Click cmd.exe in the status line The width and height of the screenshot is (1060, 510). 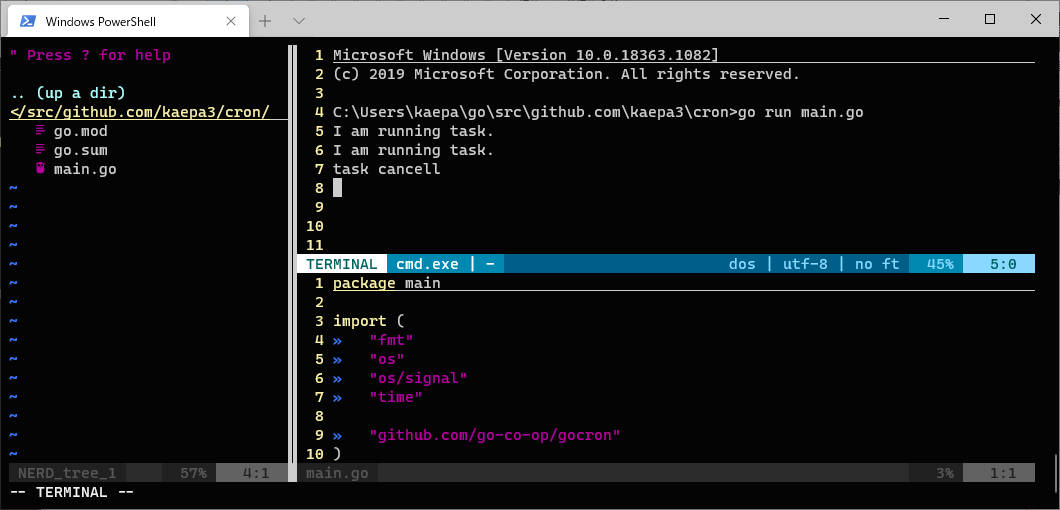pyautogui.click(x=427, y=264)
